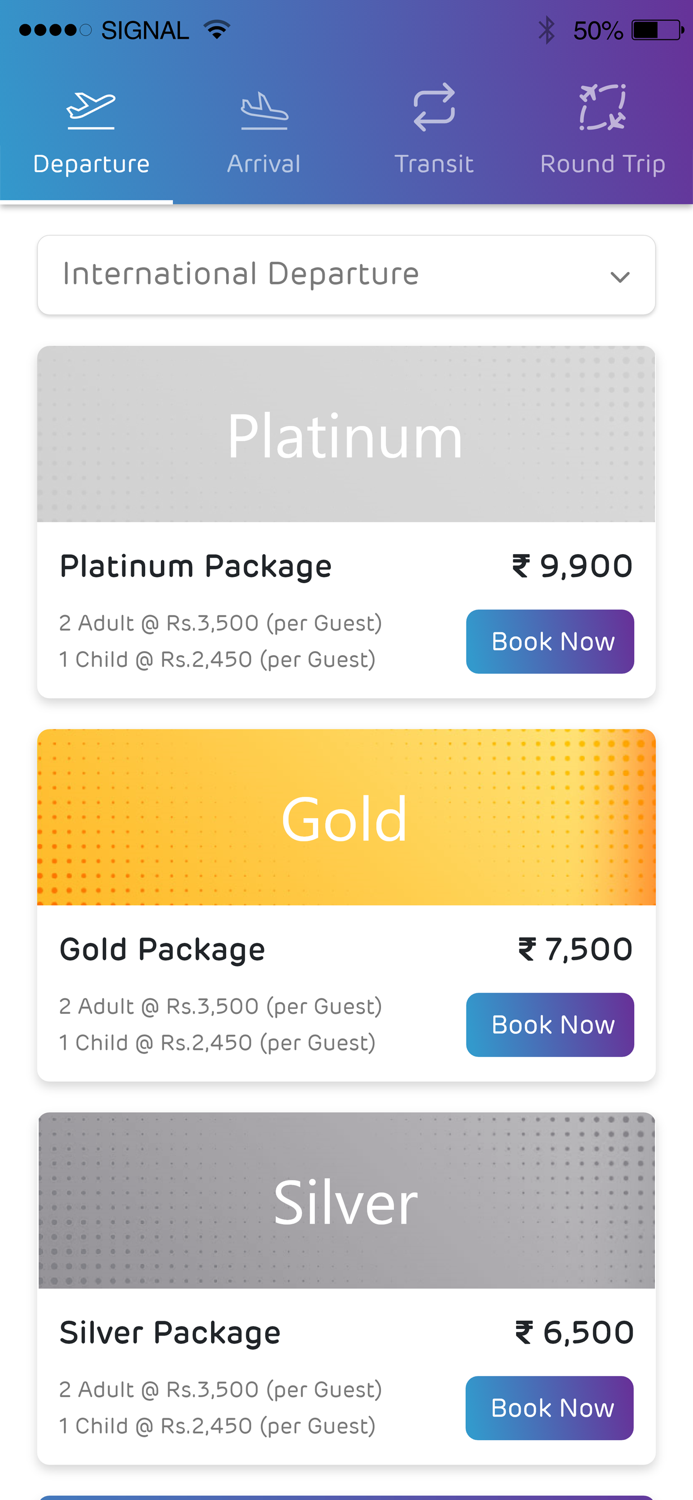The height and width of the screenshot is (1500, 693).
Task: Tap the battery indicator icon
Action: 657,31
